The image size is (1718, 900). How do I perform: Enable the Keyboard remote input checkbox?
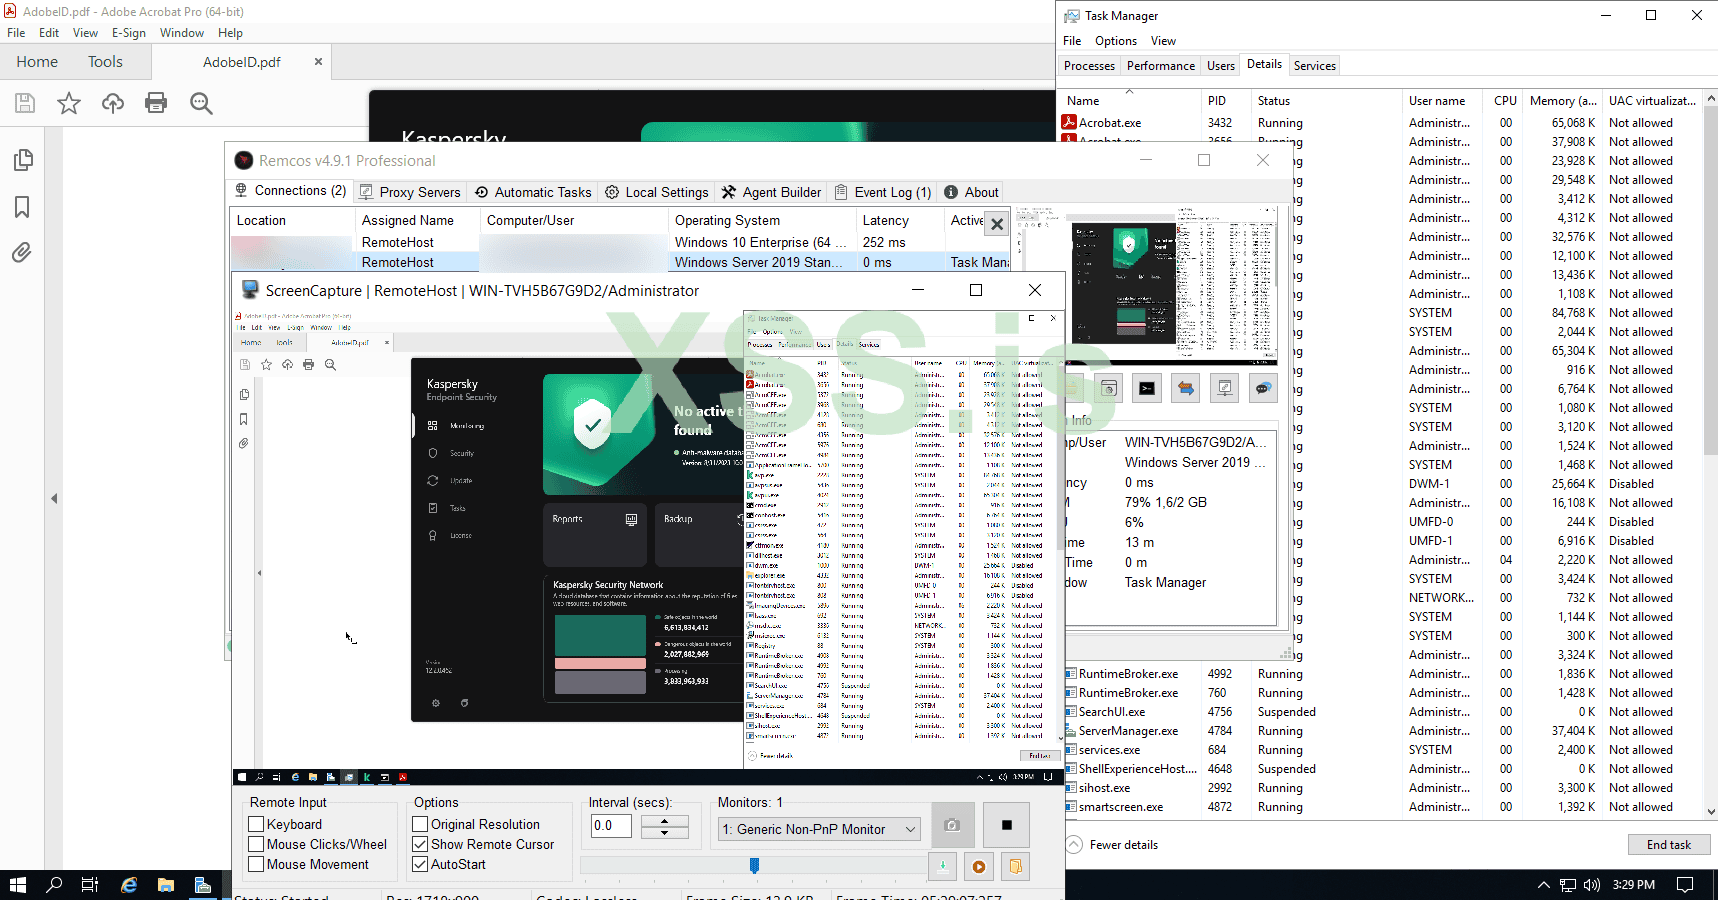tap(256, 824)
